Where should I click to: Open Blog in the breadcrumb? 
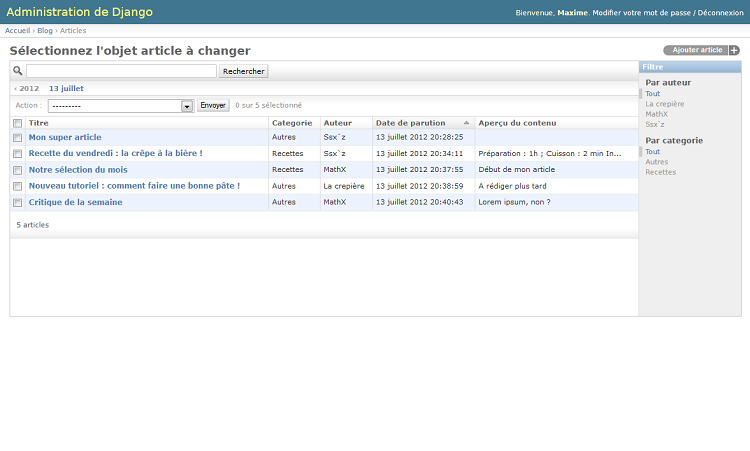click(45, 31)
